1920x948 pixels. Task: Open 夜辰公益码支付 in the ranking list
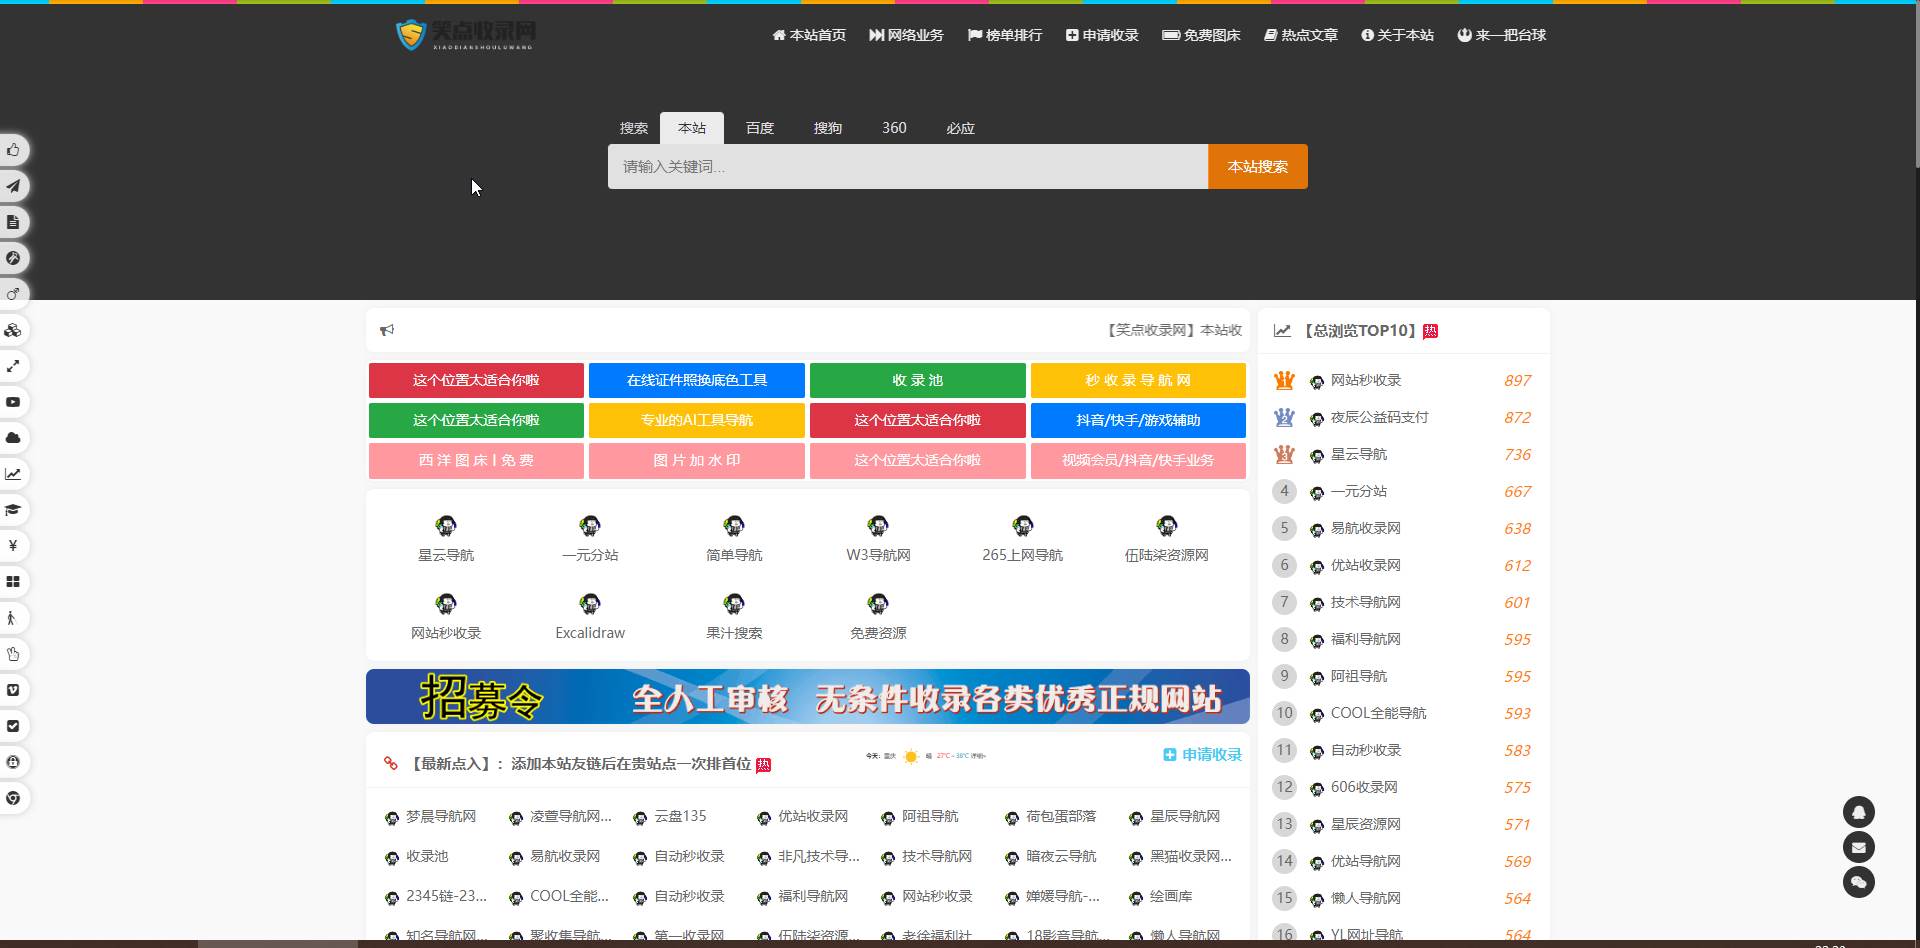pos(1379,417)
